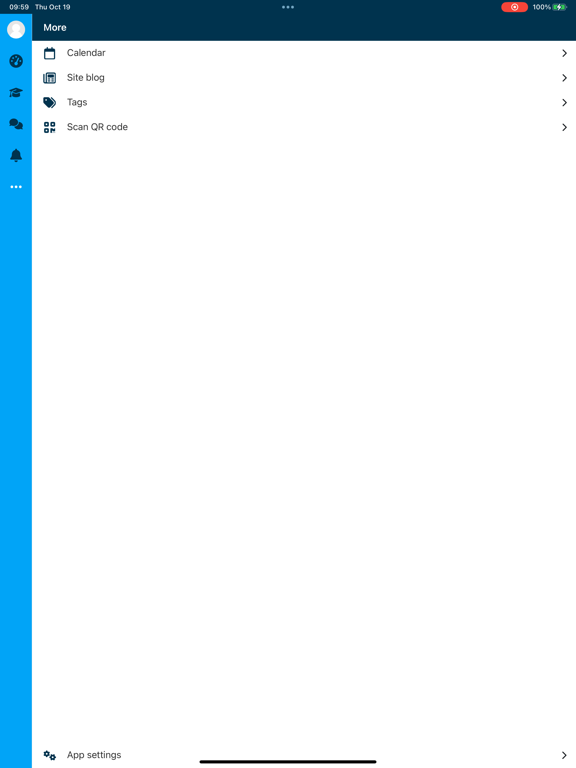Click the App settings gears icon
Image resolution: width=576 pixels, height=768 pixels.
[x=49, y=755]
